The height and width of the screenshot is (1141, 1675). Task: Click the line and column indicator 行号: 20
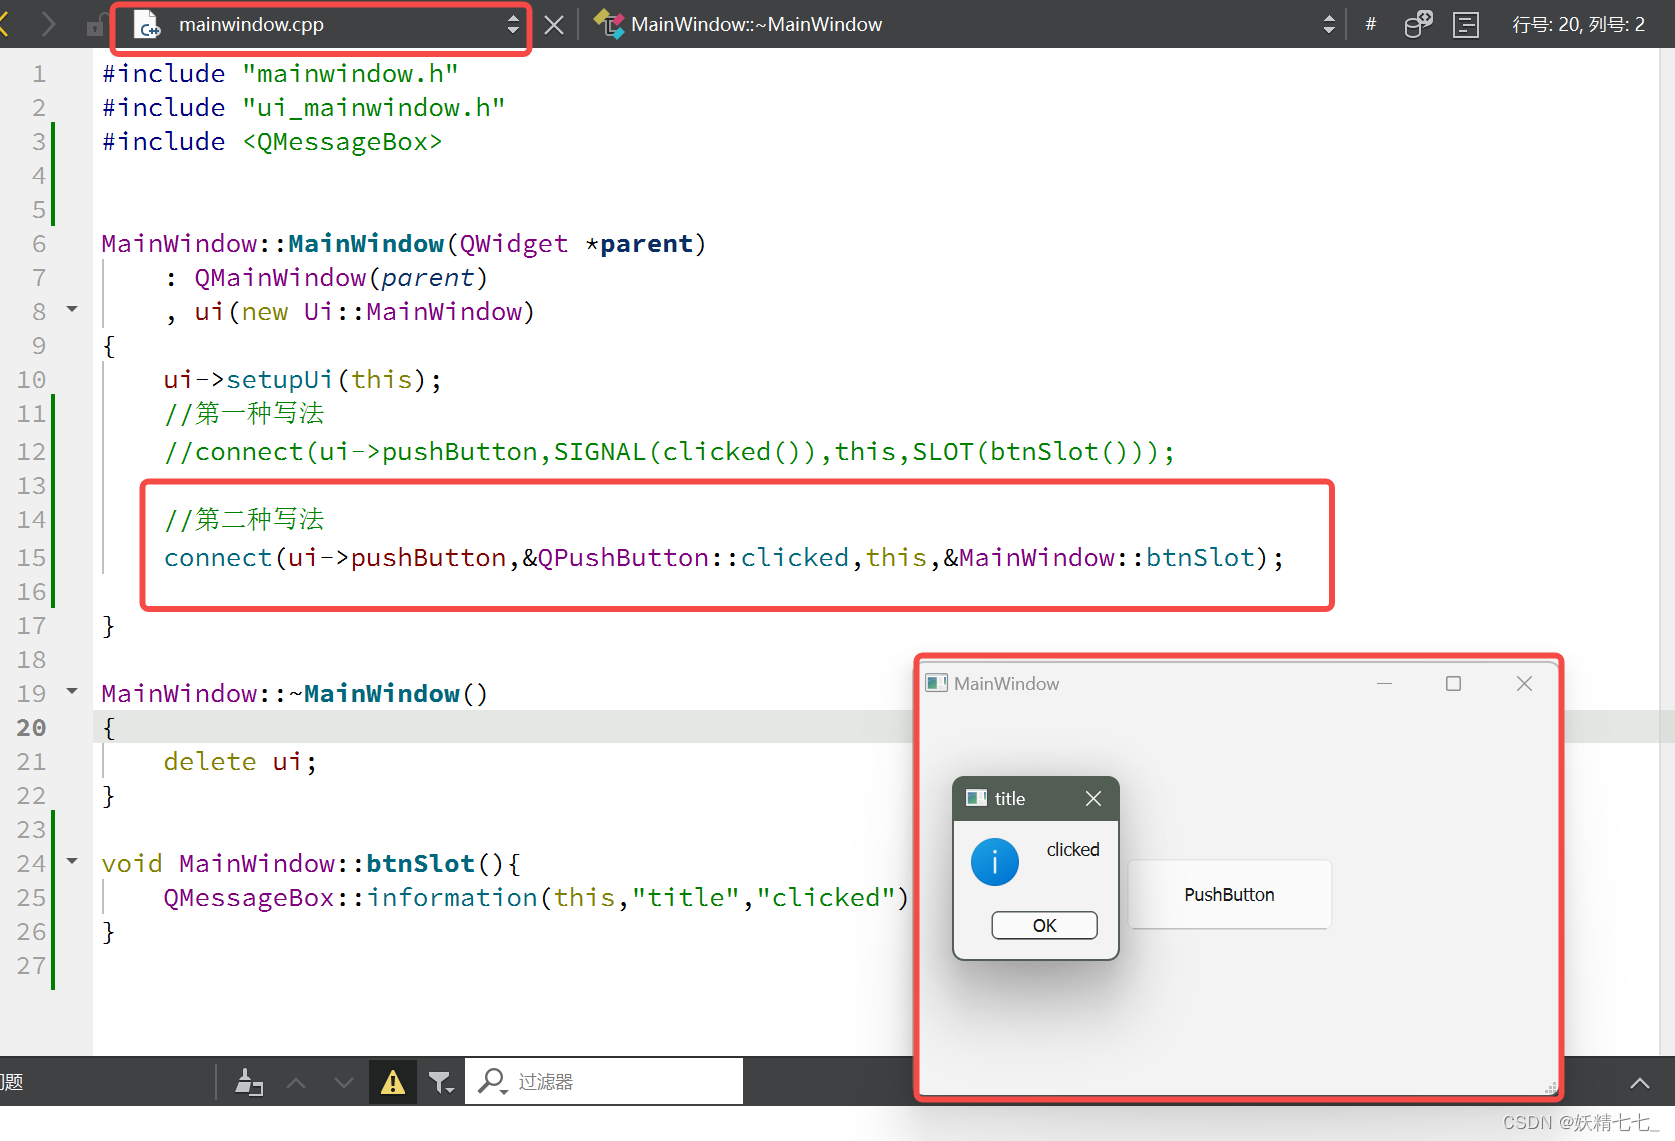pyautogui.click(x=1578, y=24)
